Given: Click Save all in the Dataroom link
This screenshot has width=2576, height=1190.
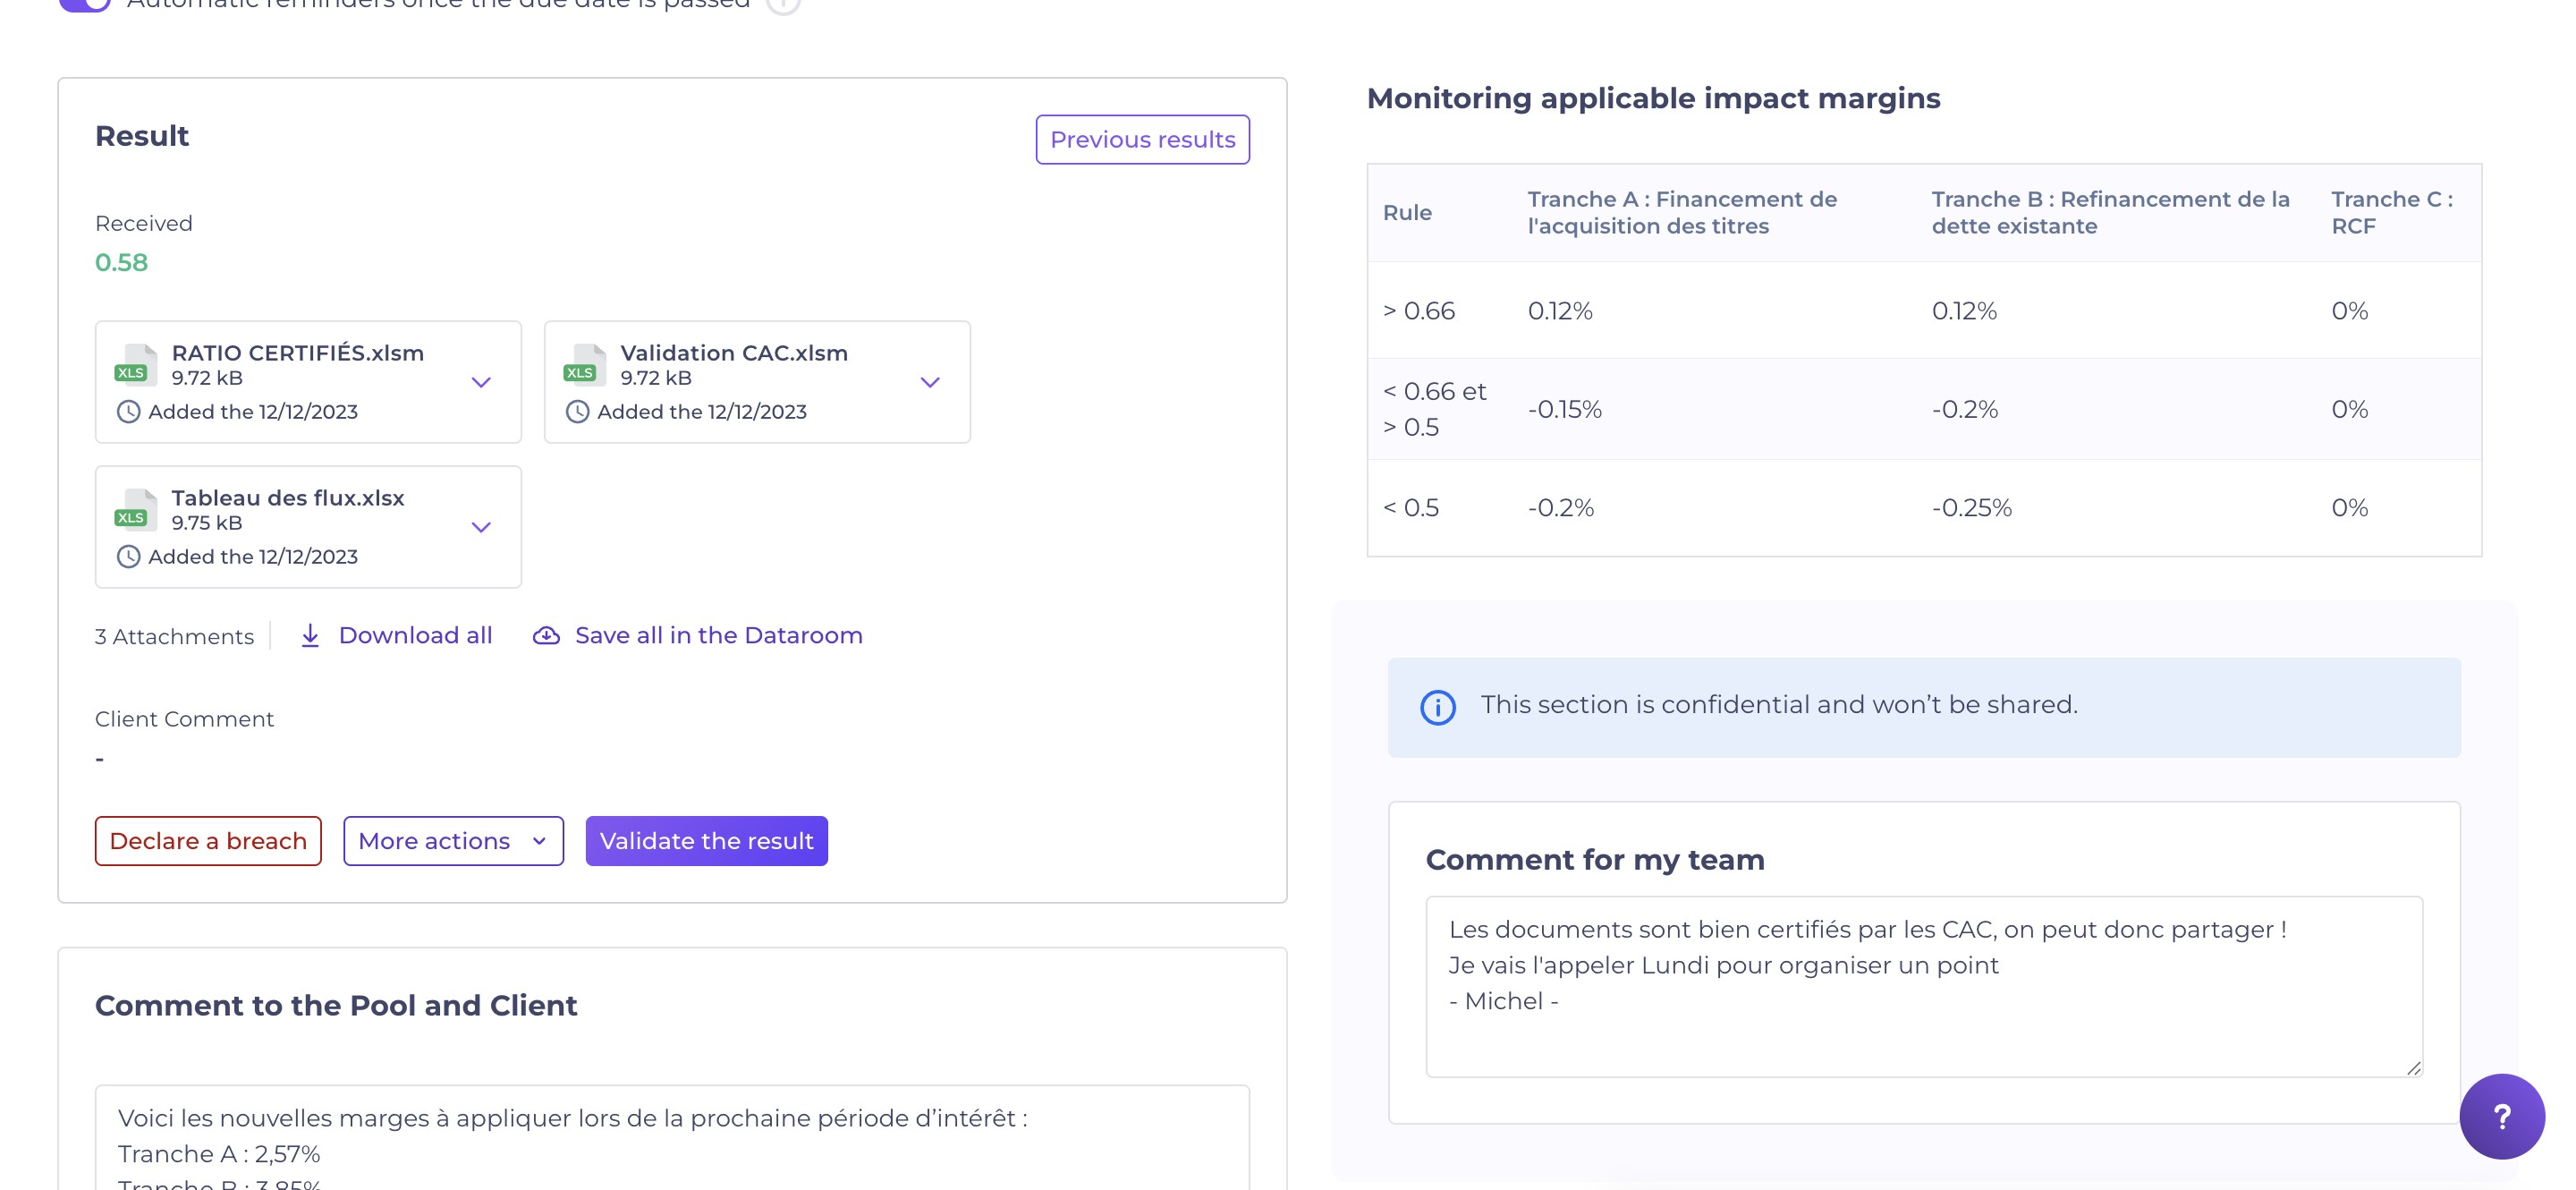Looking at the screenshot, I should (718, 635).
